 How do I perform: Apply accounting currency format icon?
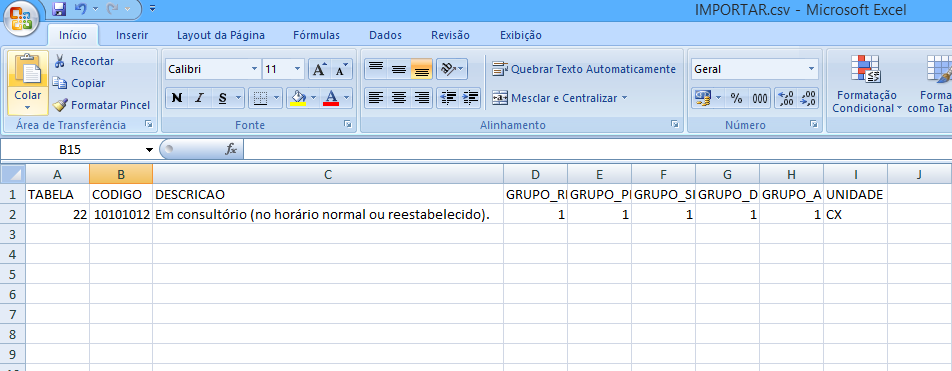click(x=702, y=98)
